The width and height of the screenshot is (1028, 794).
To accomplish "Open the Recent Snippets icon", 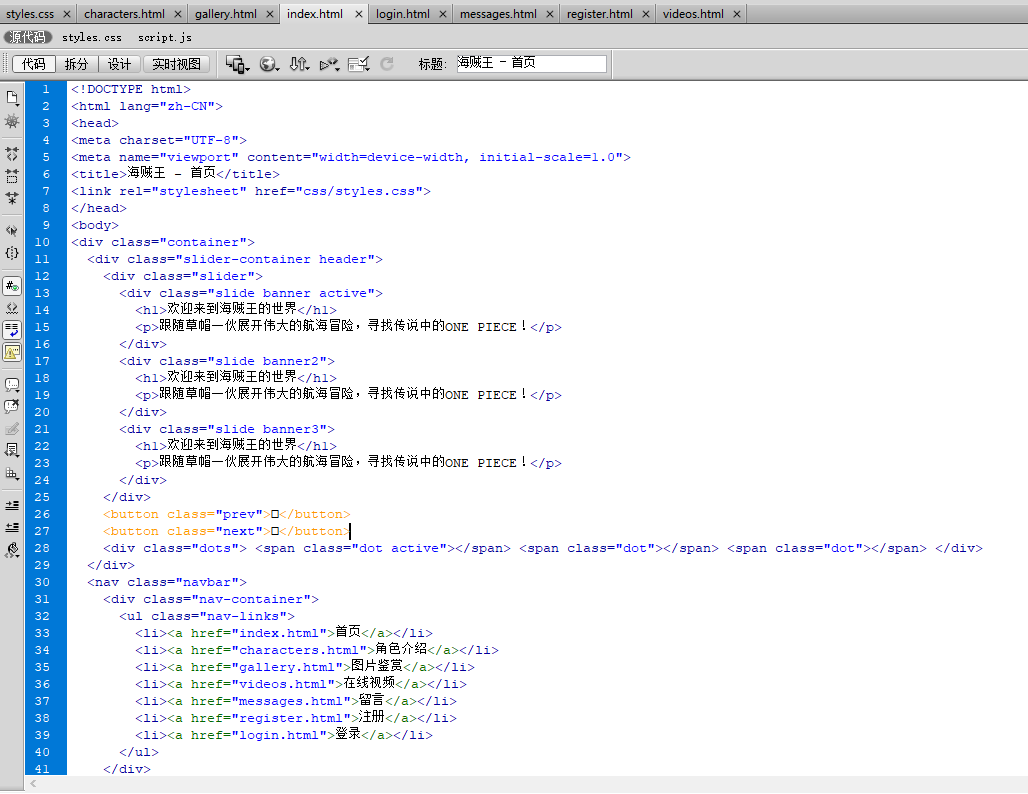I will [x=12, y=450].
